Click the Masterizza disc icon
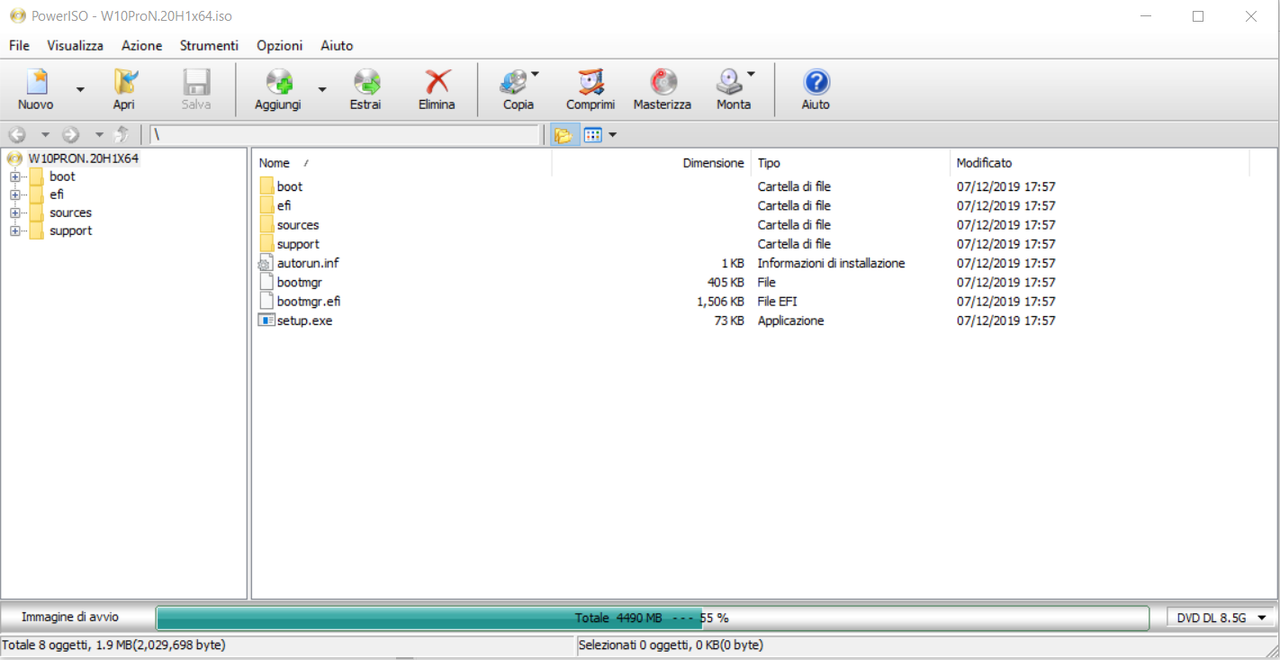Screen dimensions: 1280x660 tap(662, 82)
